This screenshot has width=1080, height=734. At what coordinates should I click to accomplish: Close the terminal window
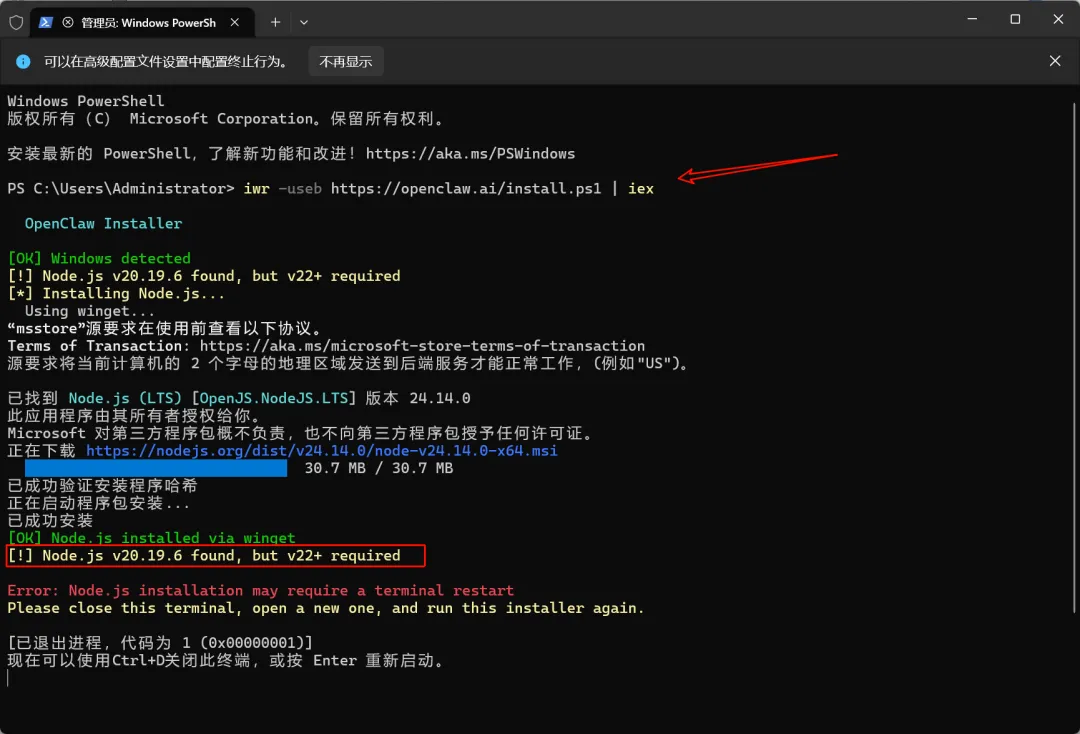1058,19
